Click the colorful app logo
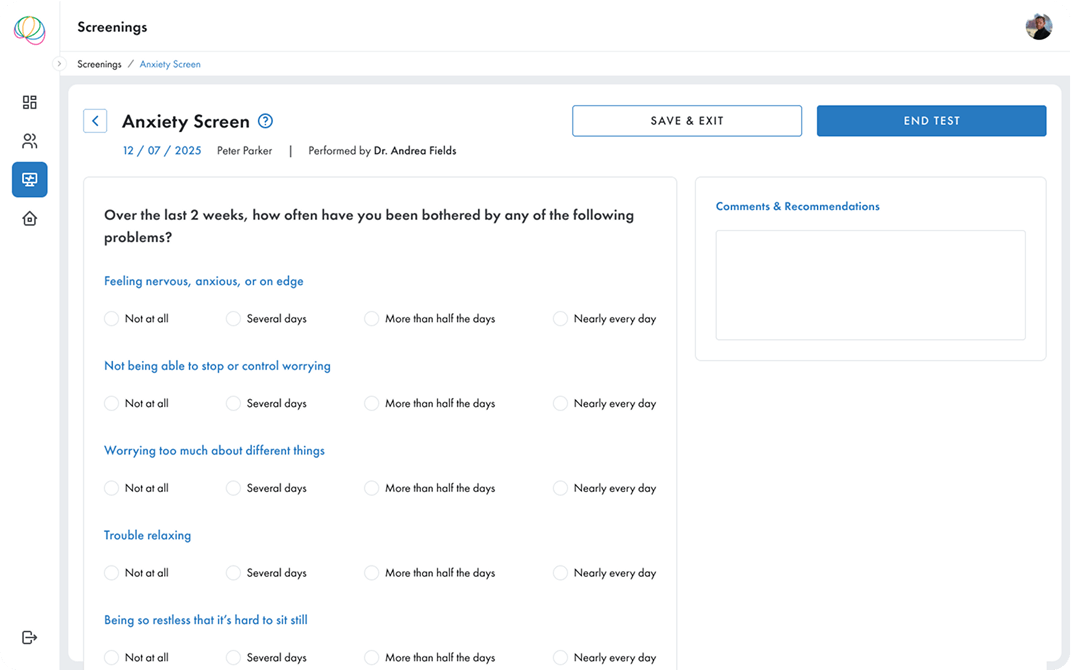 pos(29,30)
